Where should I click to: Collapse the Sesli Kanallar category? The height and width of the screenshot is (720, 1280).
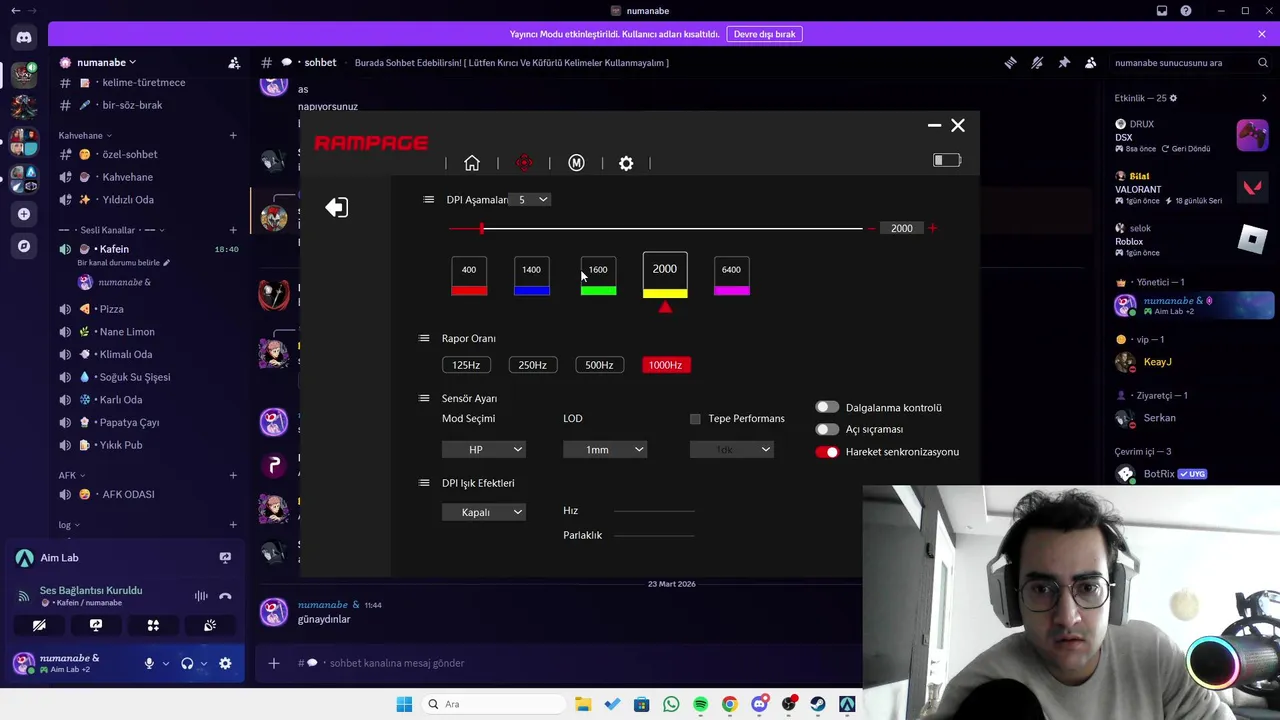[x=112, y=230]
